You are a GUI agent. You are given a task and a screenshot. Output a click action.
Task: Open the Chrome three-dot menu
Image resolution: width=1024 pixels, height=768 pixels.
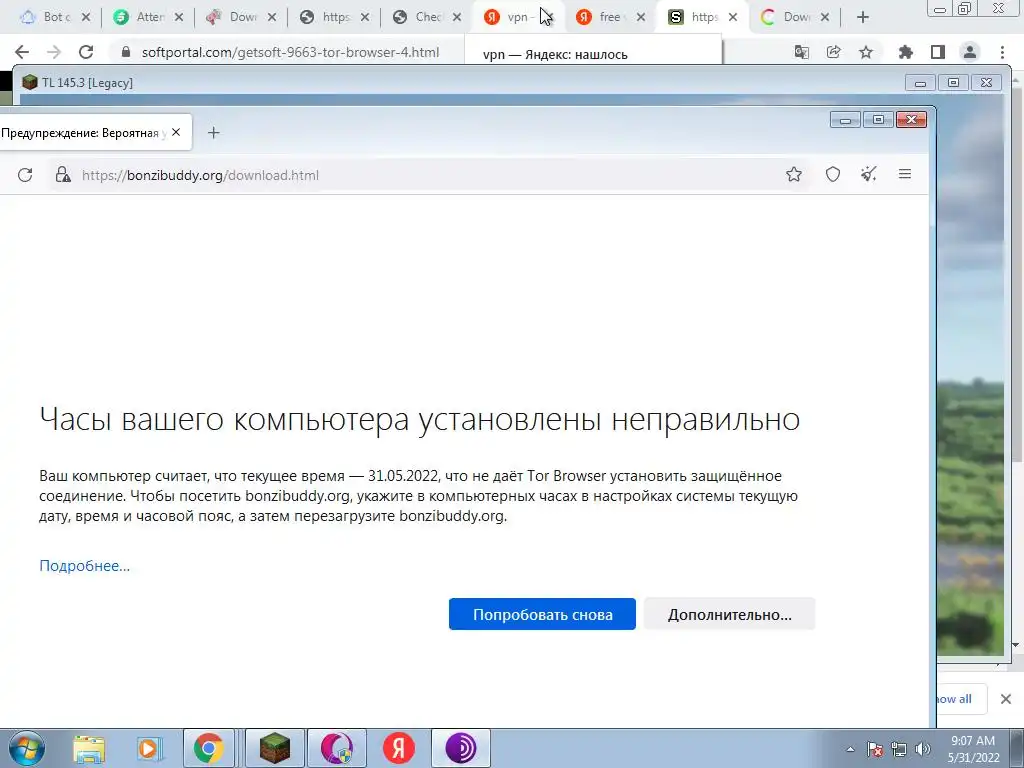coord(1002,52)
